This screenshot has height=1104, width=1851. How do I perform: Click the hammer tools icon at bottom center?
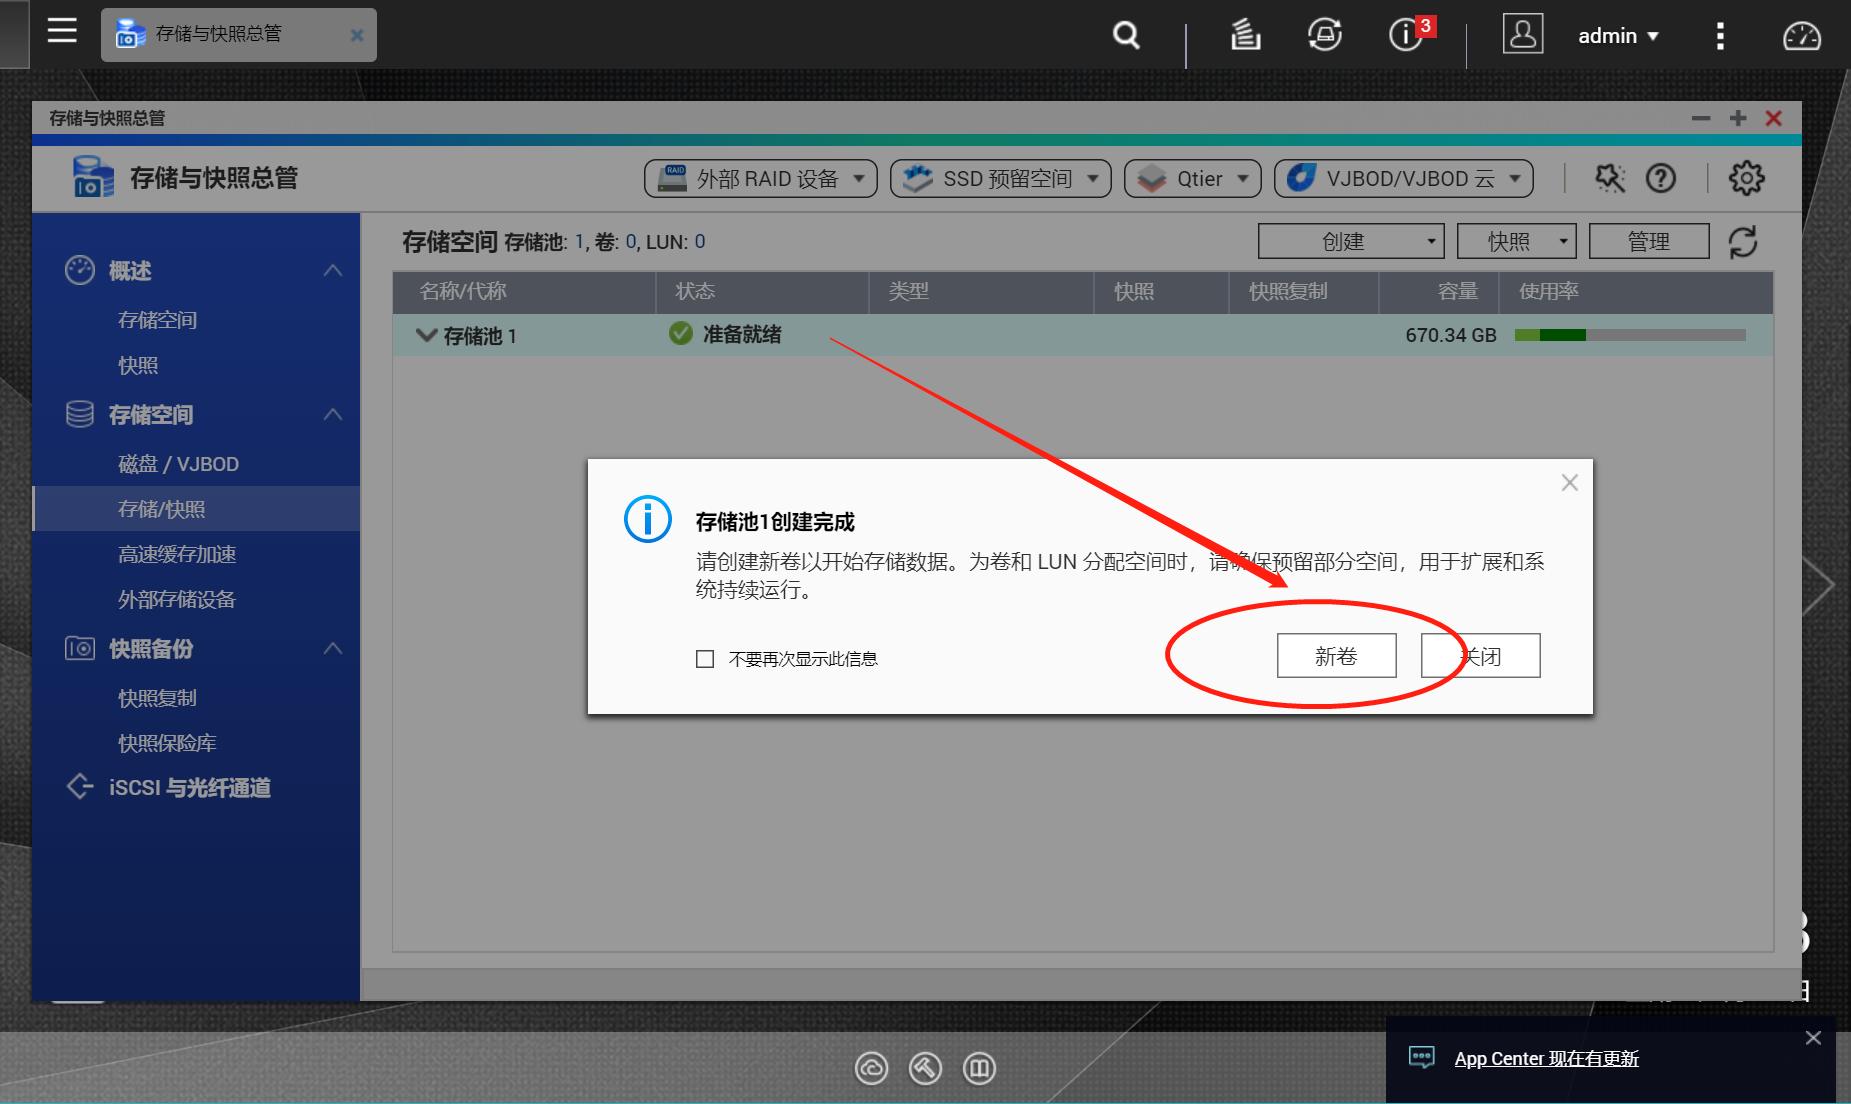pyautogui.click(x=925, y=1068)
